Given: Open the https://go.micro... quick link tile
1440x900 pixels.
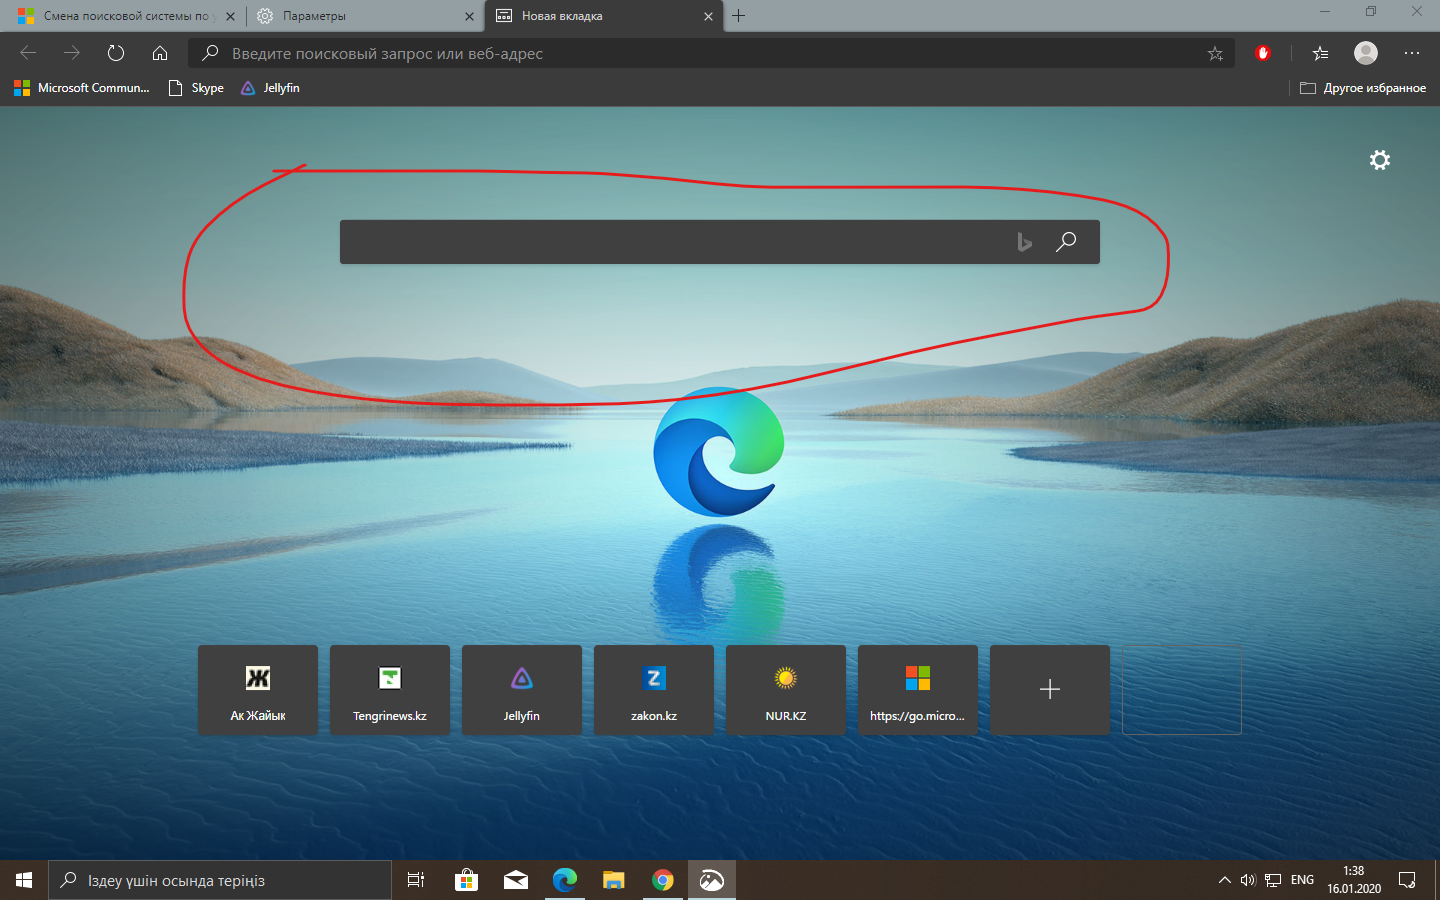Looking at the screenshot, I should tap(918, 690).
